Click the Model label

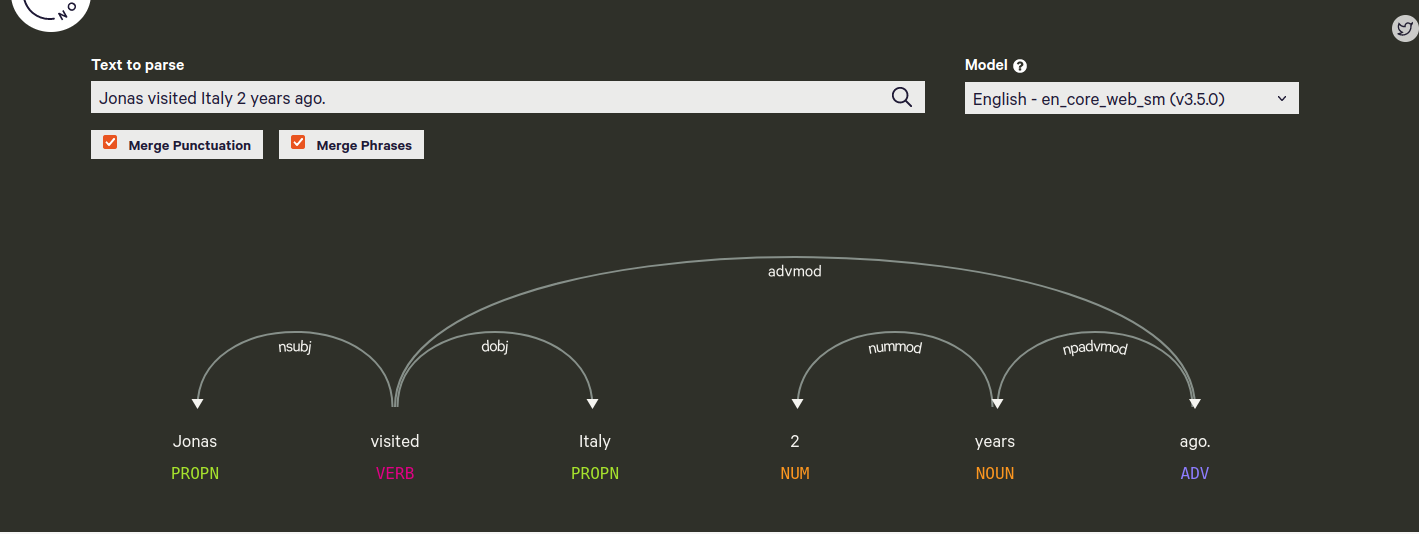tap(986, 65)
